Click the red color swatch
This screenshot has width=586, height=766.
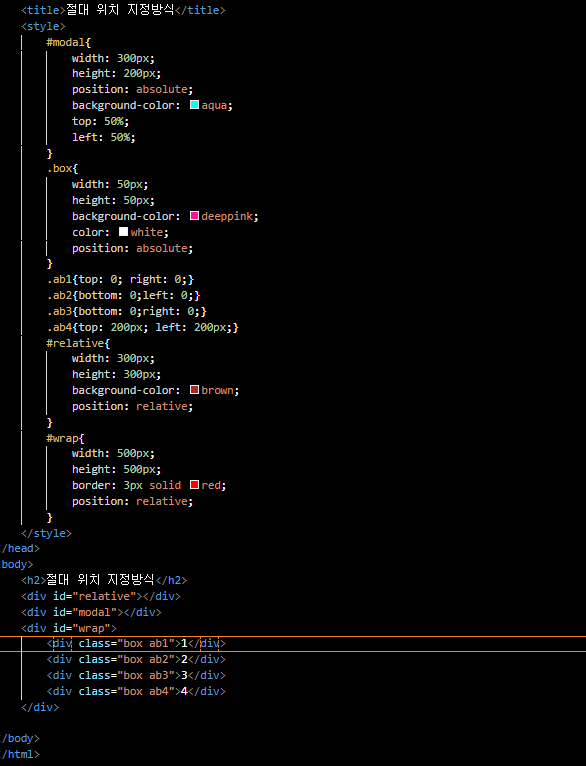(194, 485)
